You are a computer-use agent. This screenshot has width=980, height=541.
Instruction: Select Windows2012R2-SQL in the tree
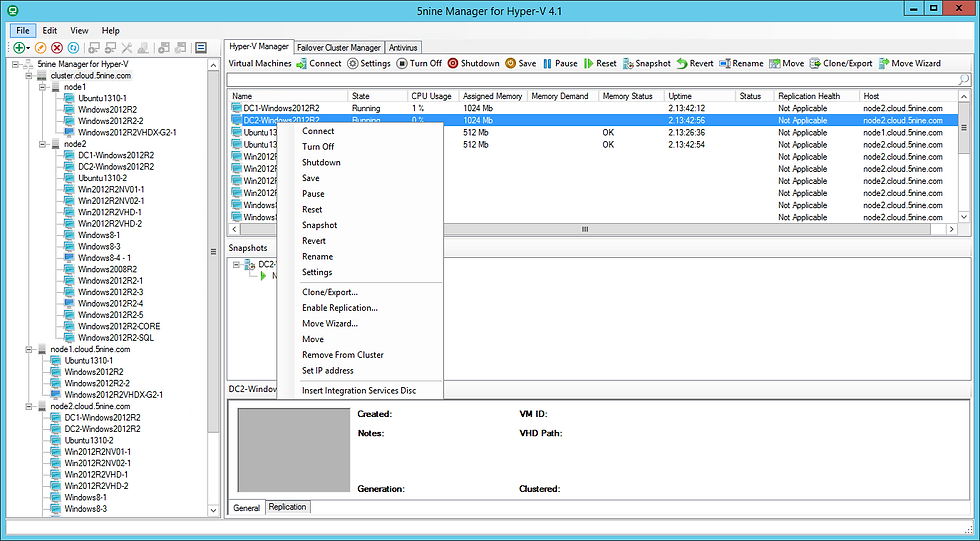[115, 337]
